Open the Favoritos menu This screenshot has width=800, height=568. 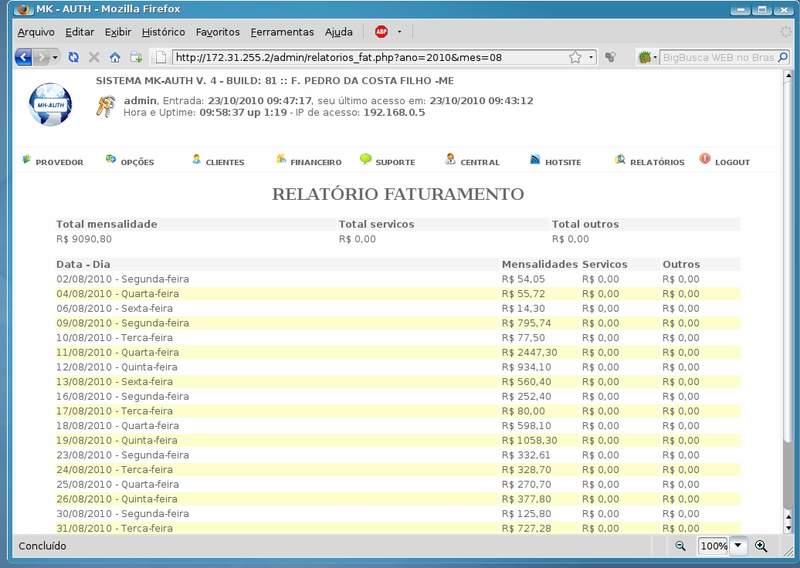[x=218, y=32]
